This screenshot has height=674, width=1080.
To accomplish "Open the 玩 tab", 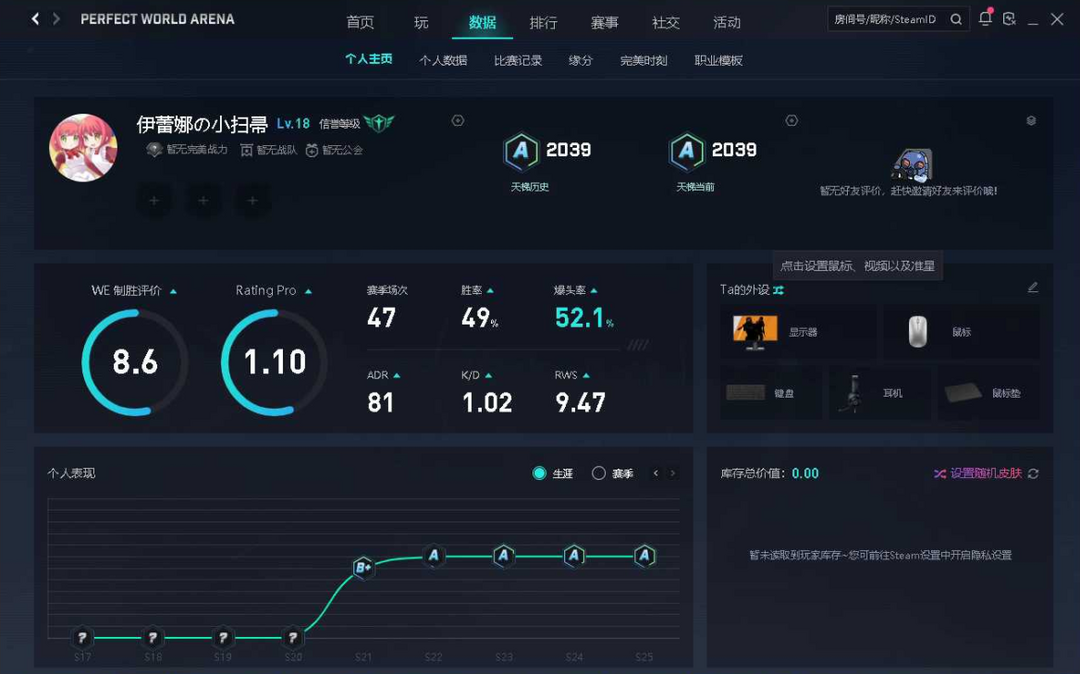I will [421, 23].
